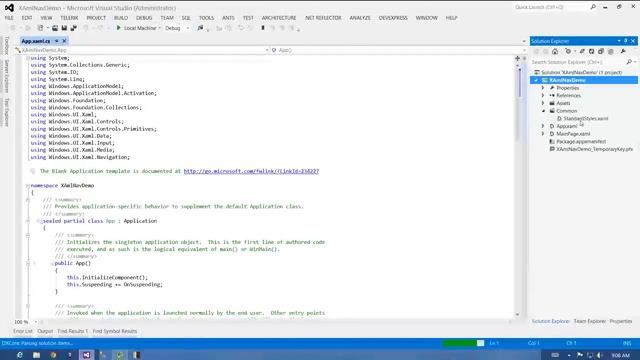This screenshot has width=640, height=360.
Task: Select StandardStyles.xaml in Solution Explorer
Action: coord(585,119)
